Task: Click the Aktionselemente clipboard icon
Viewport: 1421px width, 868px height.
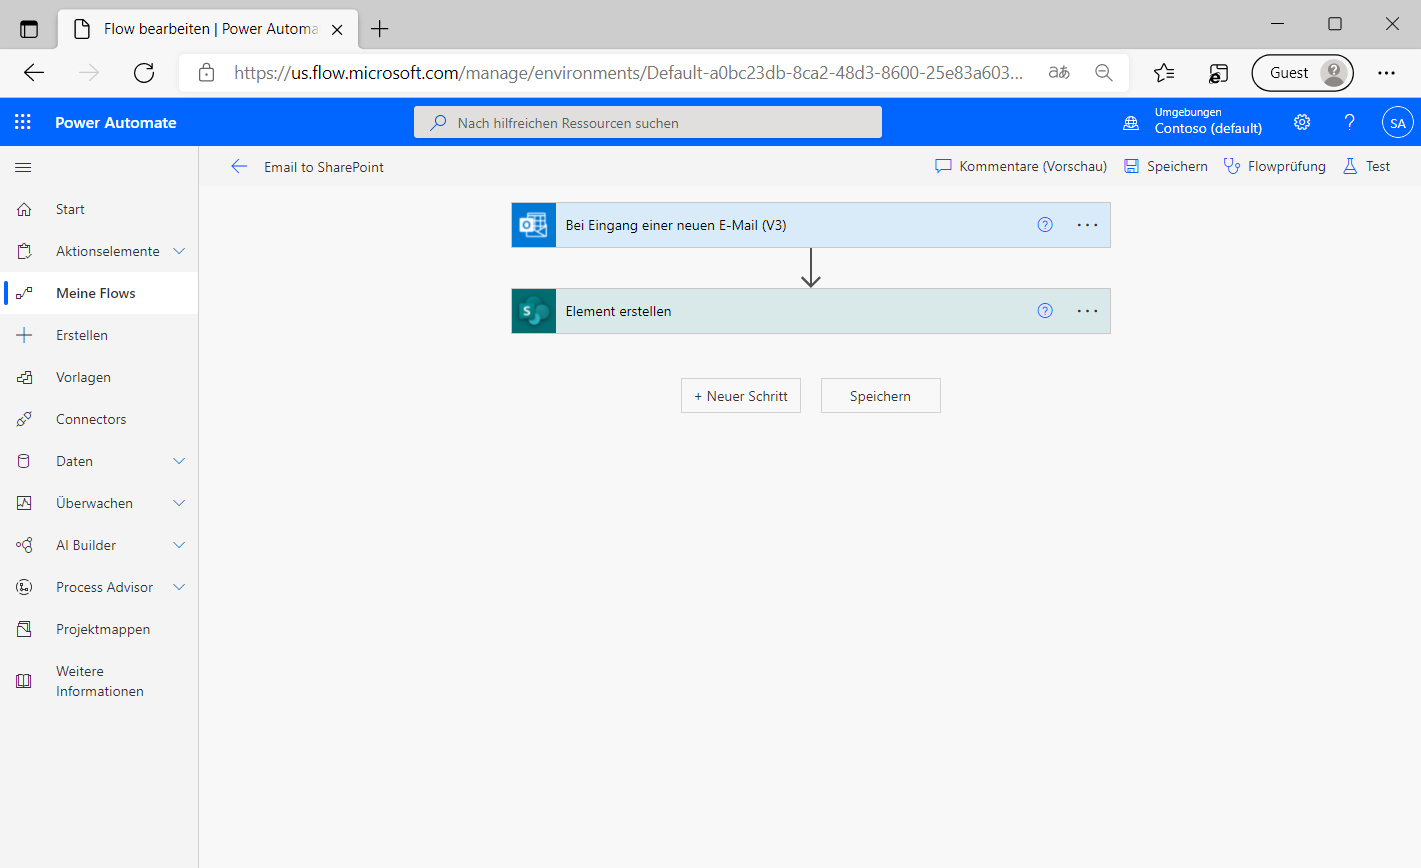Action: (x=24, y=251)
